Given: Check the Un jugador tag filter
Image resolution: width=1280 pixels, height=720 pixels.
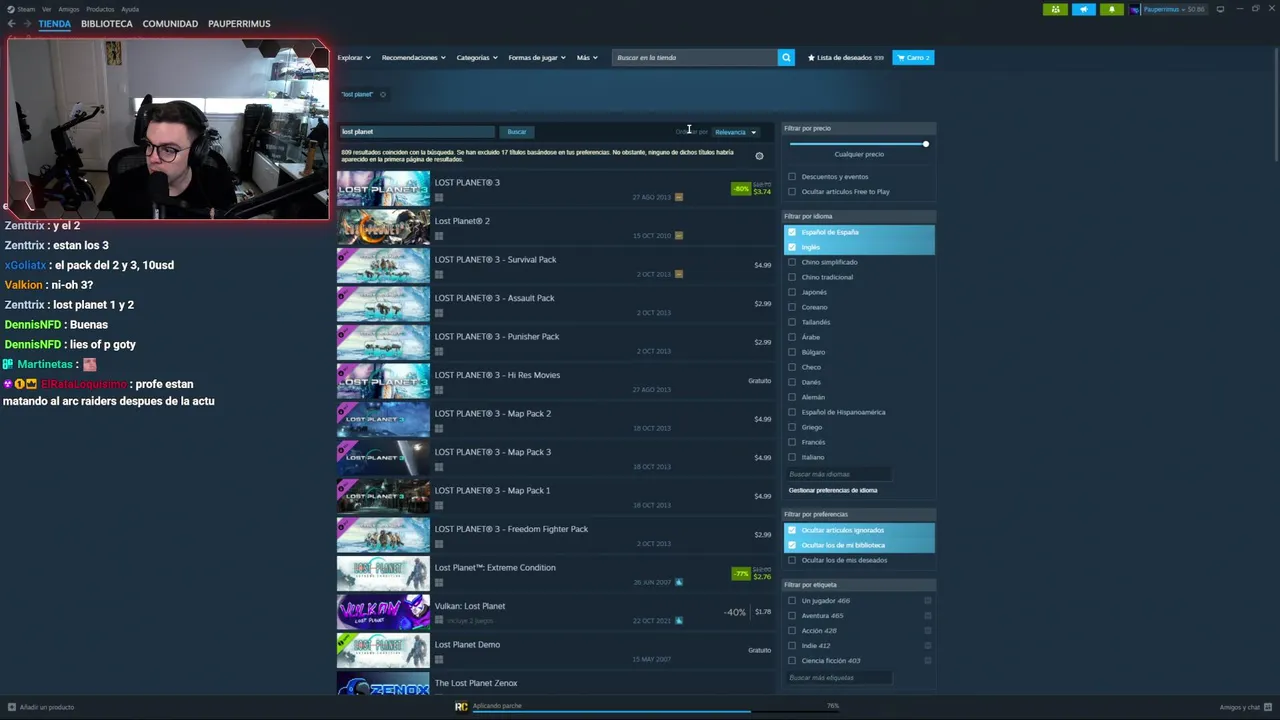Looking at the screenshot, I should pos(792,601).
